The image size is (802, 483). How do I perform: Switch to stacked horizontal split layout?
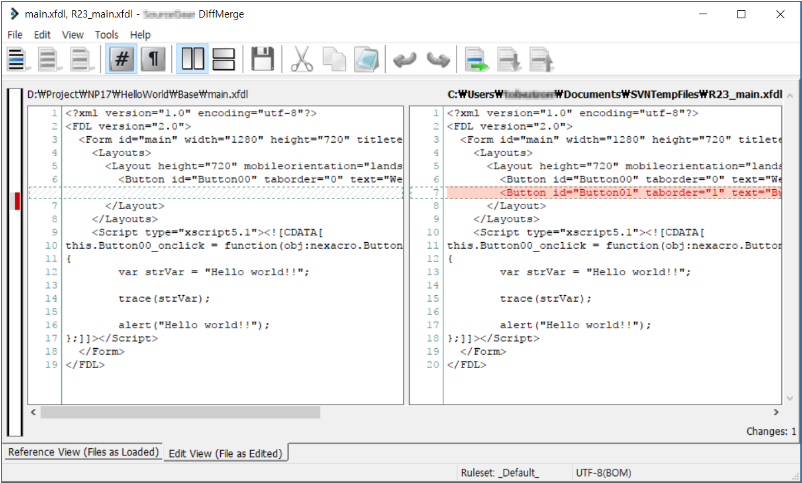(224, 60)
